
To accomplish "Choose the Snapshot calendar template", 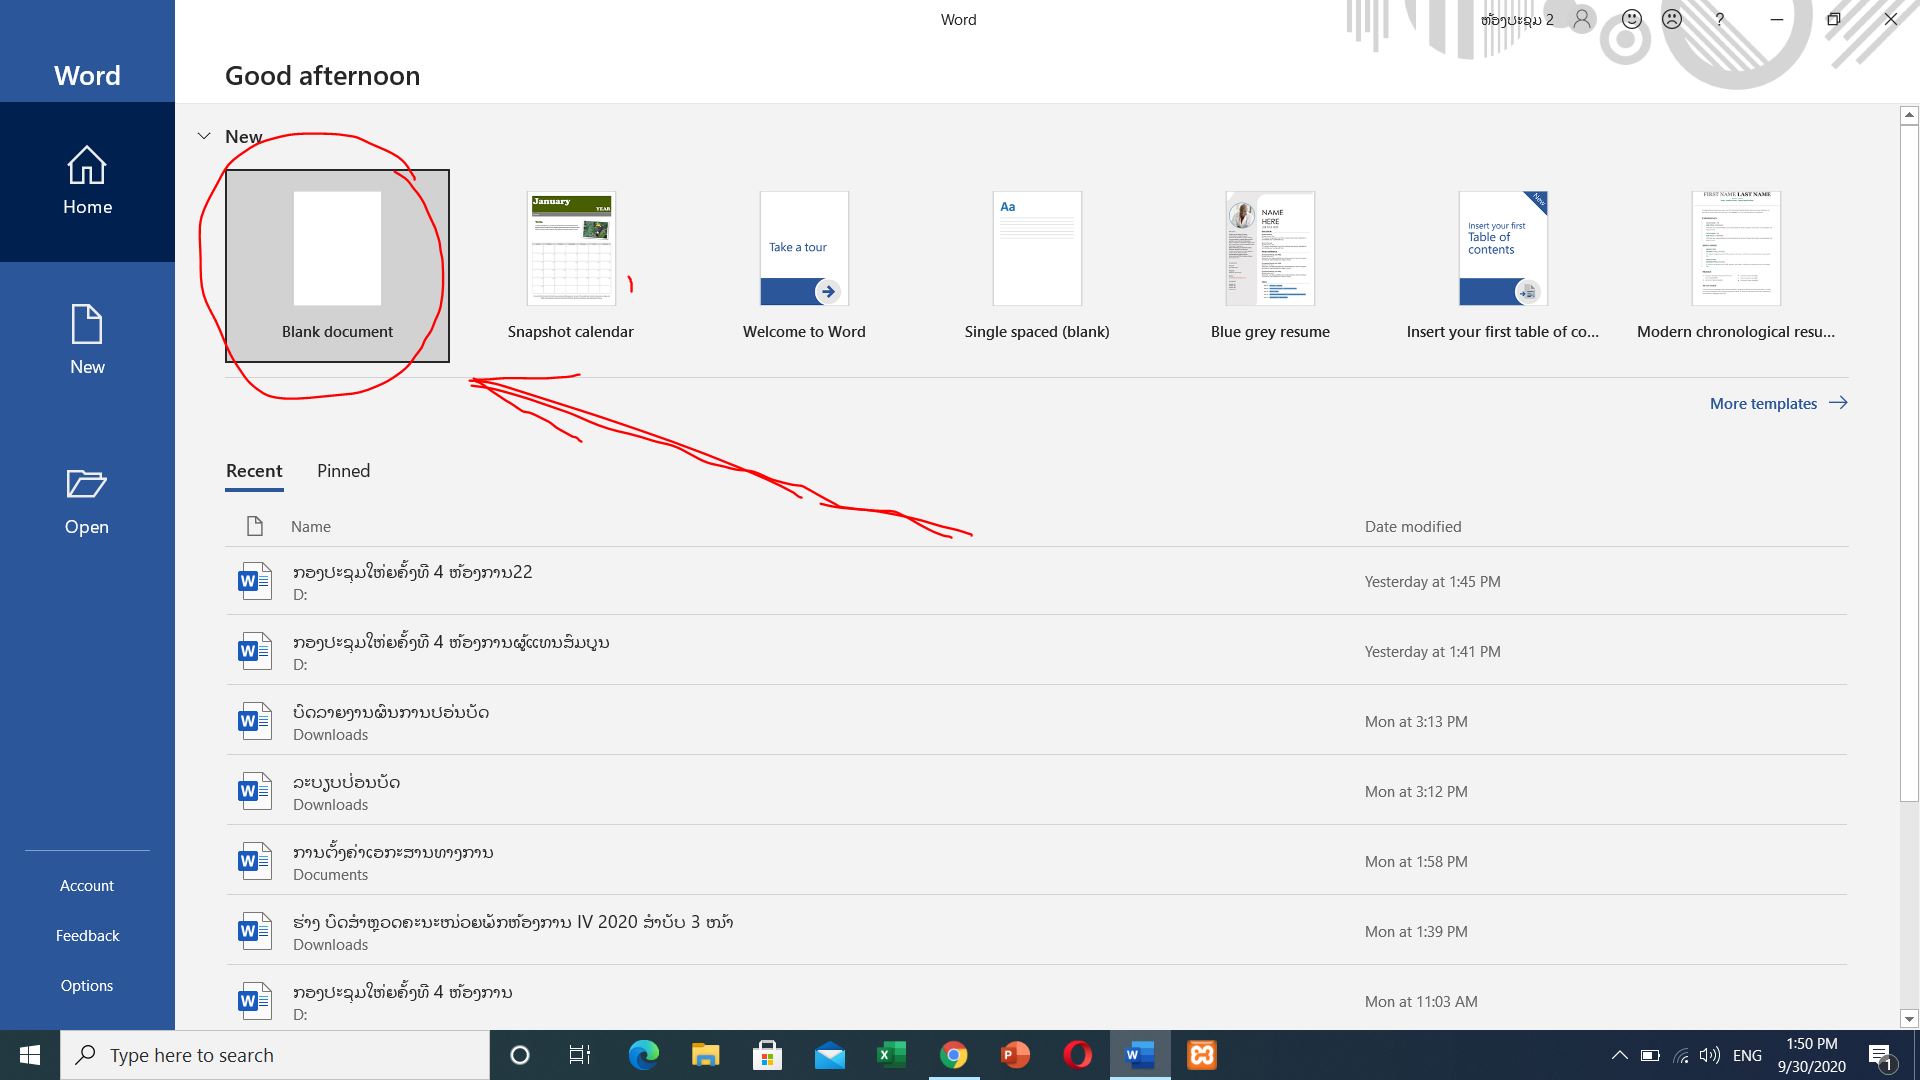I will coord(571,266).
